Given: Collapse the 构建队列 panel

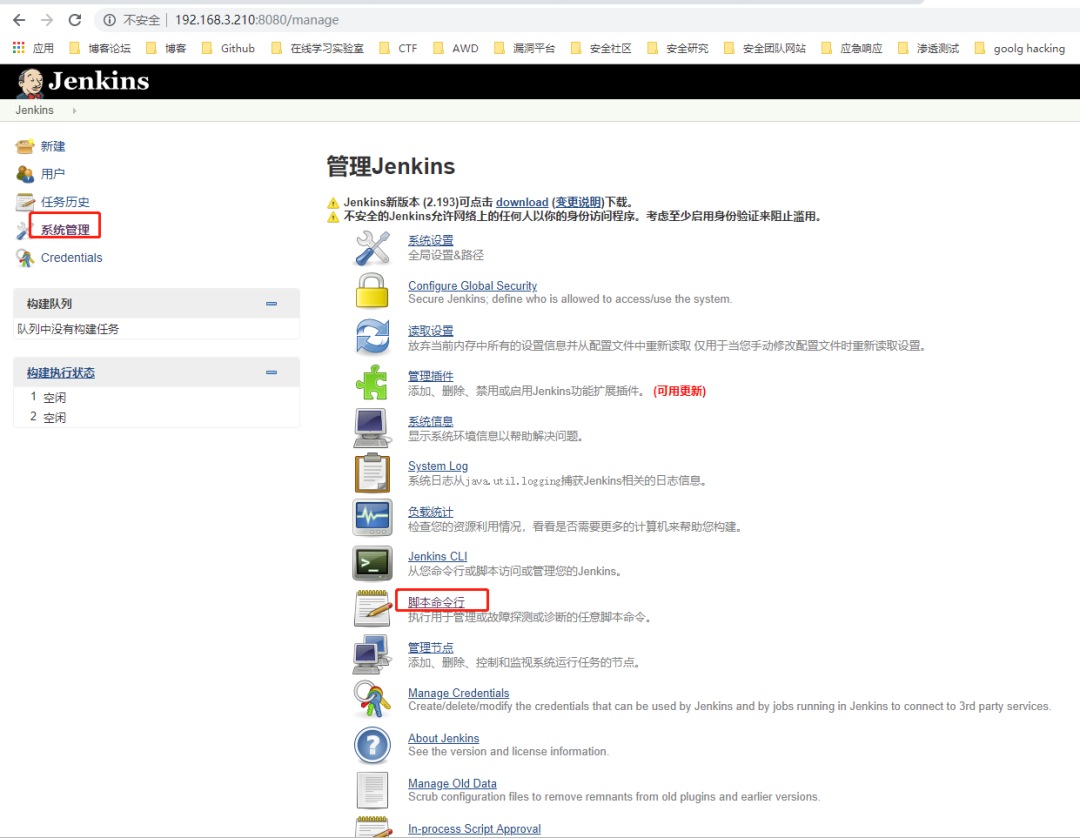Looking at the screenshot, I should point(271,304).
